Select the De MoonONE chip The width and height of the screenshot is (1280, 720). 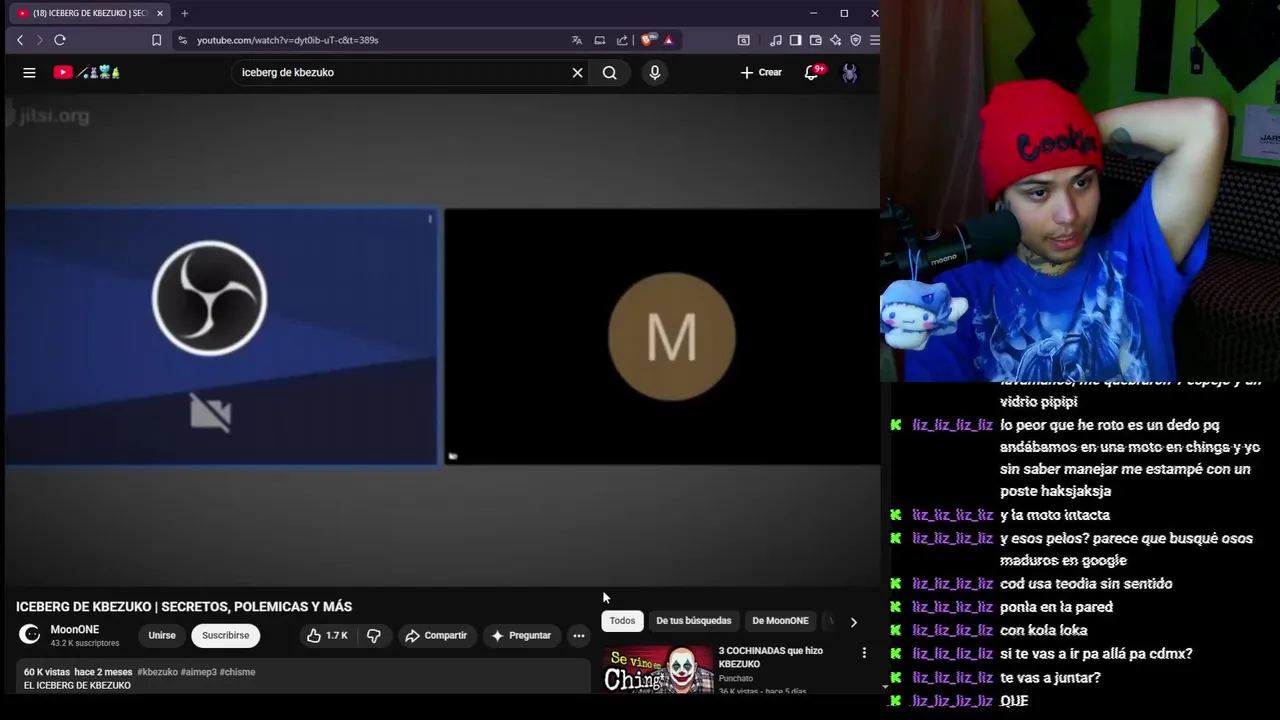tap(780, 621)
